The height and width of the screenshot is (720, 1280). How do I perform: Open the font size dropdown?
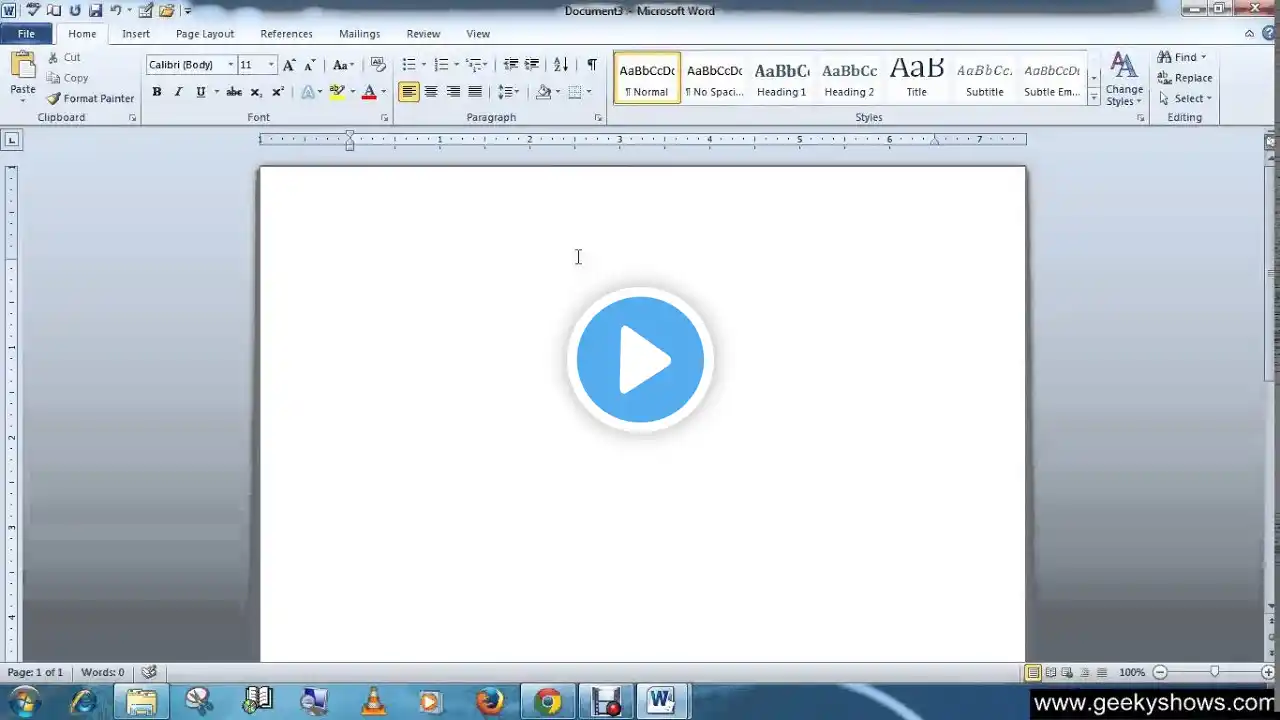point(271,65)
